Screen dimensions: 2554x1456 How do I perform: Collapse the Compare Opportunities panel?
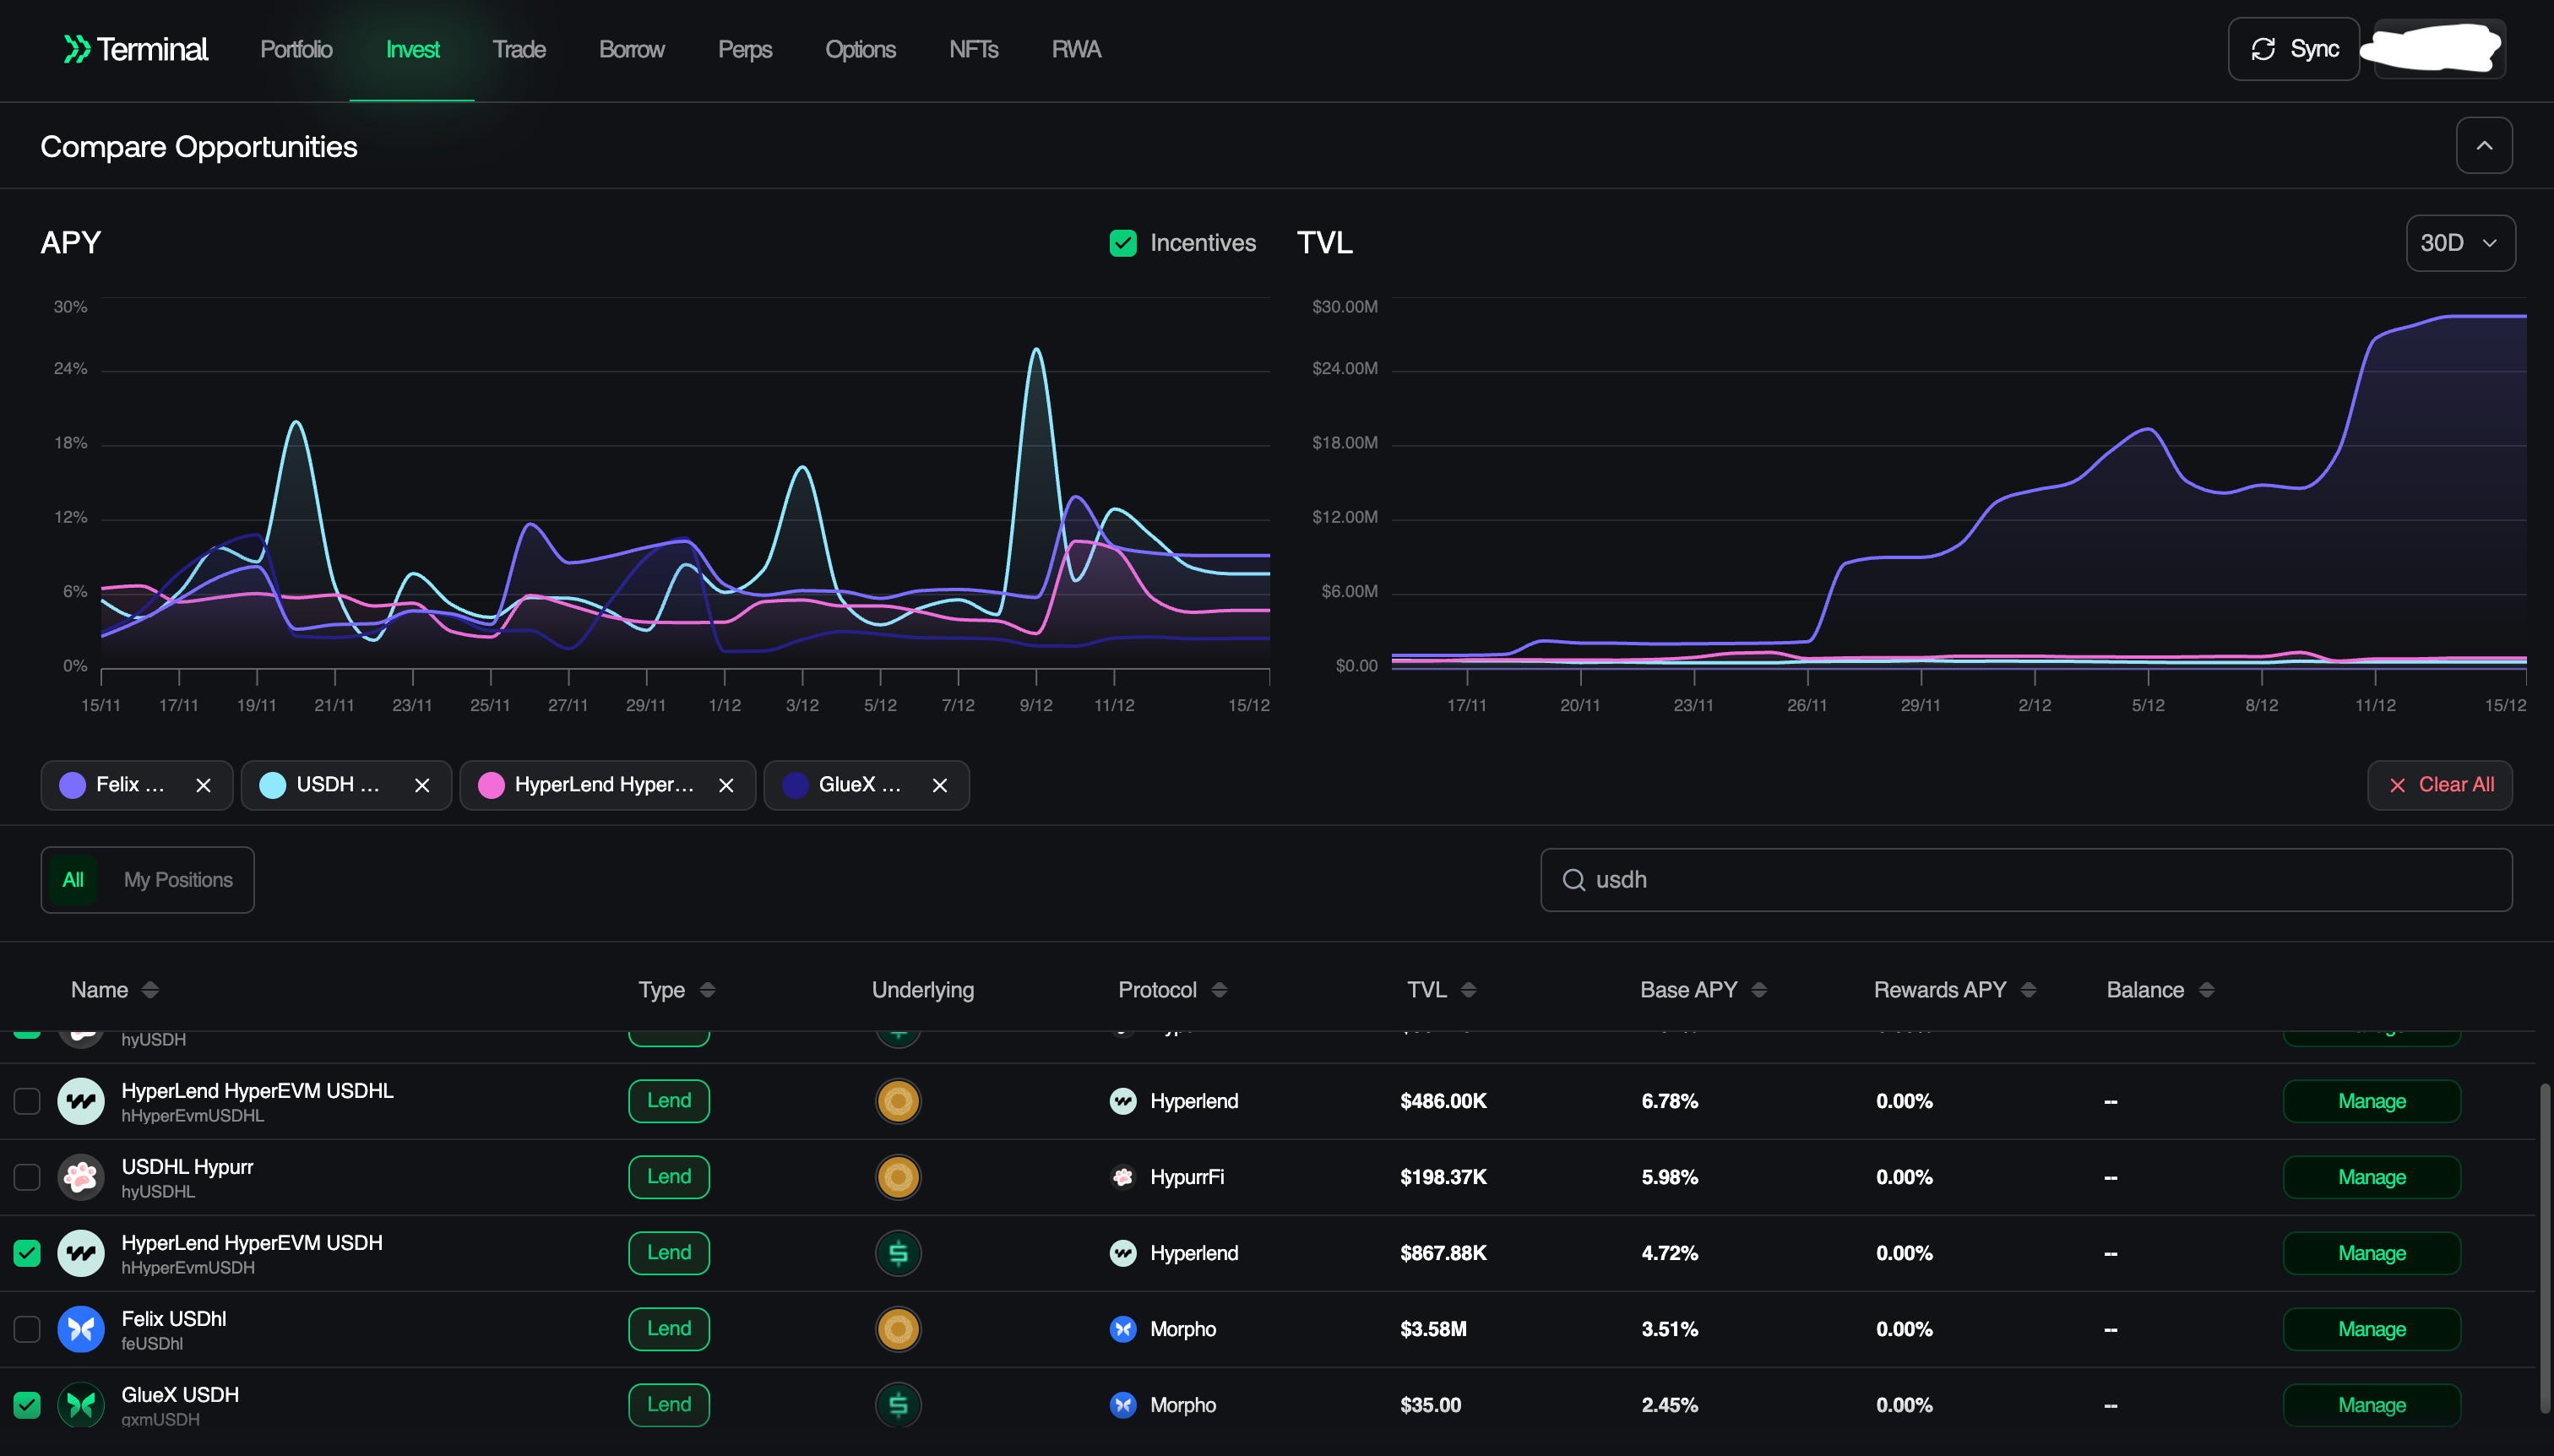[x=2483, y=146]
